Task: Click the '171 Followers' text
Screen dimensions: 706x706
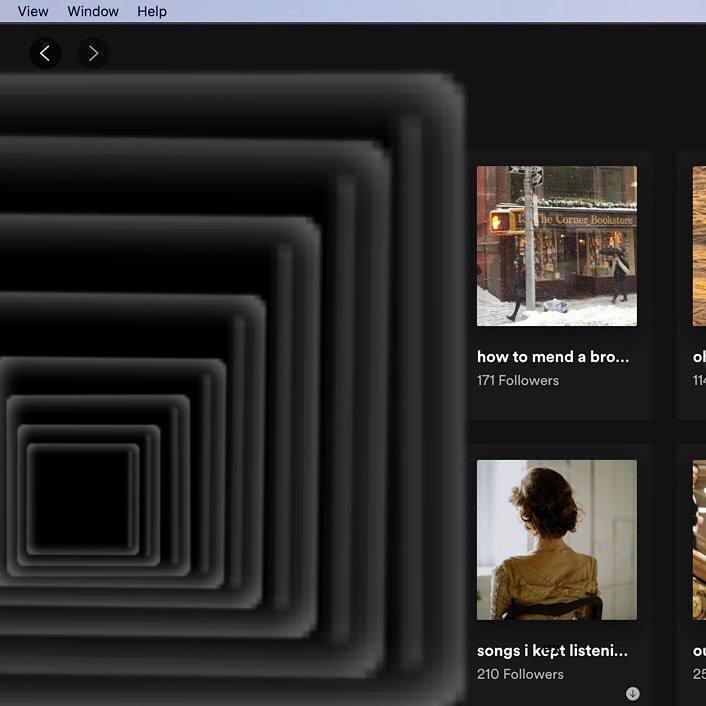Action: click(518, 380)
